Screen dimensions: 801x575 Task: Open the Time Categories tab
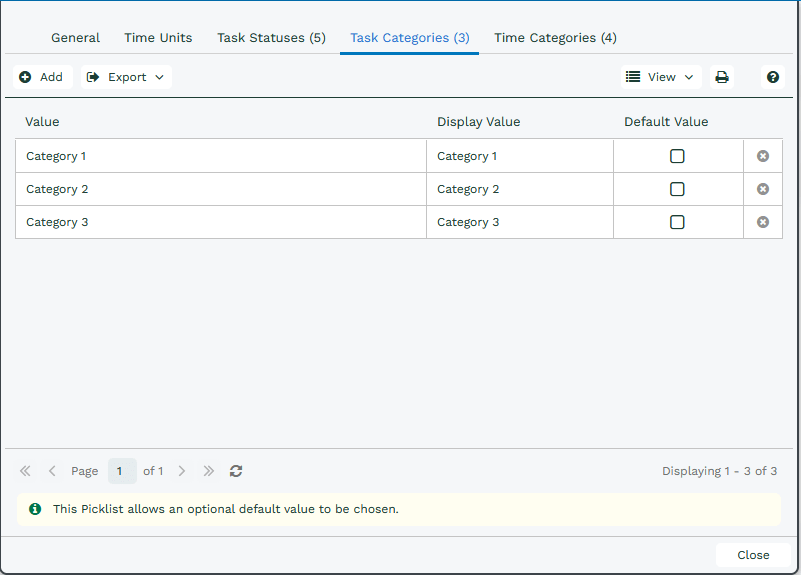point(555,38)
